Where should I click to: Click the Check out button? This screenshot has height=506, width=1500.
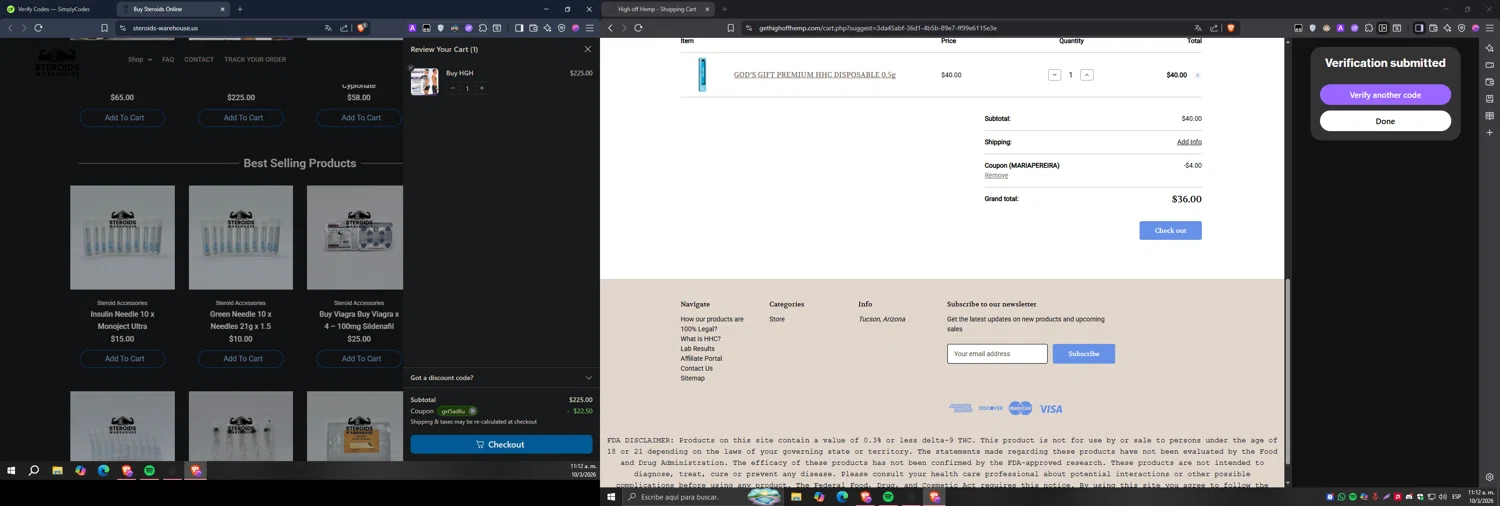point(1170,230)
